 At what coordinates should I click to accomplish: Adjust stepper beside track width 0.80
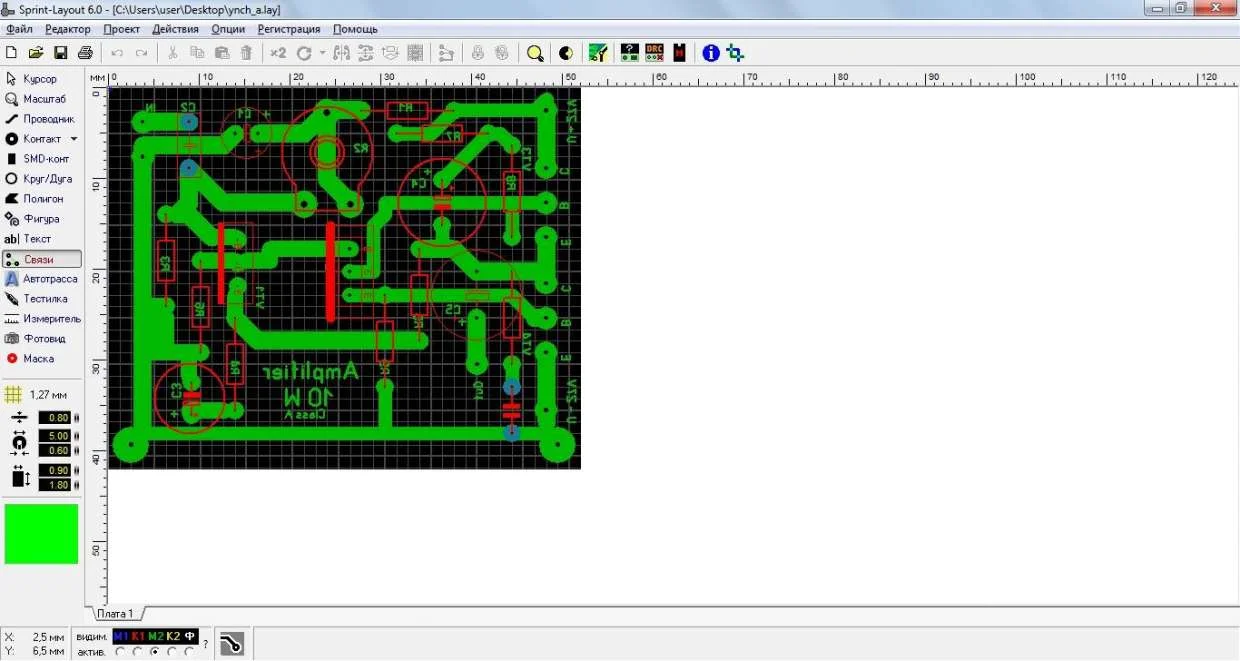76,418
